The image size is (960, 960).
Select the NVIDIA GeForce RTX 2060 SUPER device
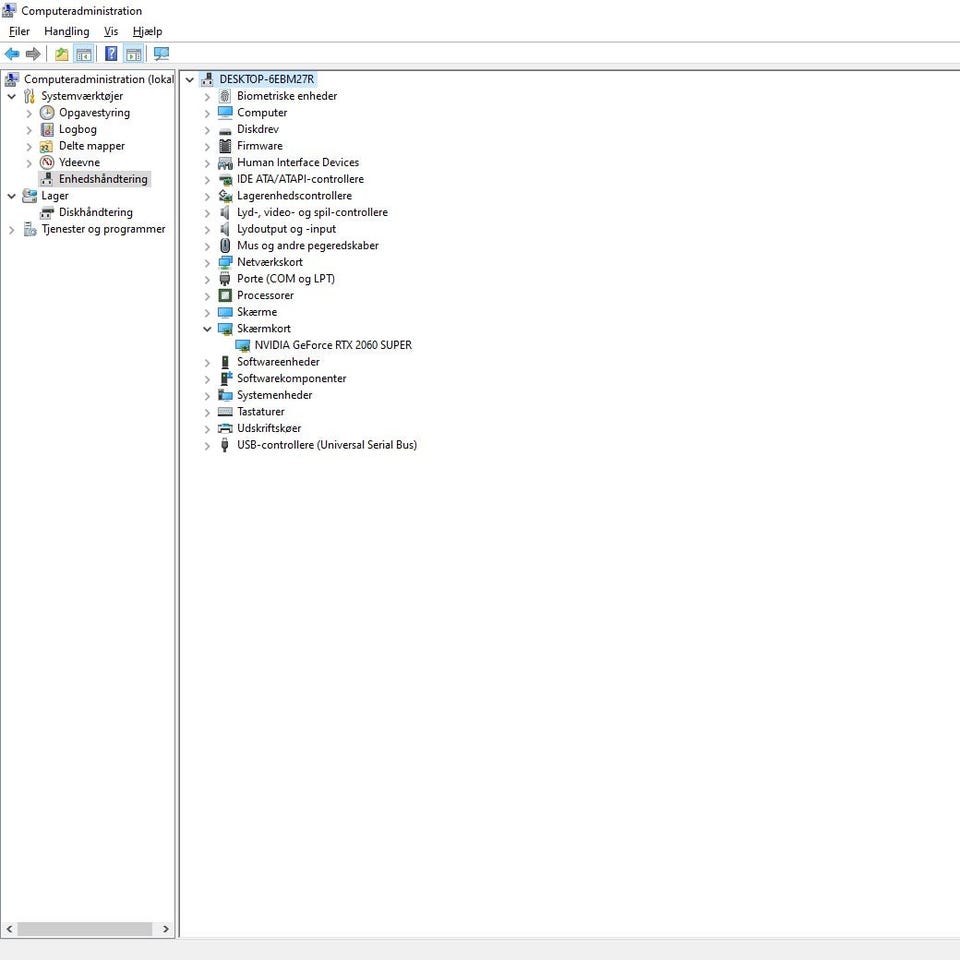click(333, 345)
